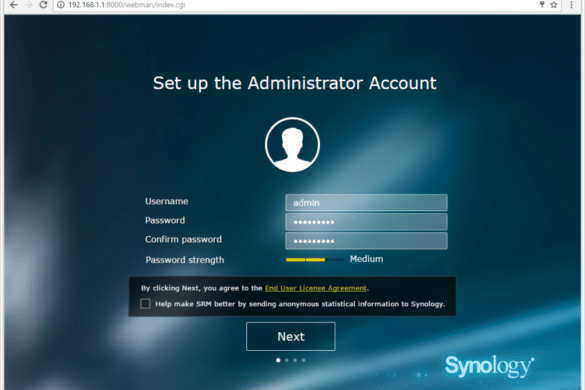Click the administrator avatar icon
Image resolution: width=585 pixels, height=390 pixels.
pos(292,144)
